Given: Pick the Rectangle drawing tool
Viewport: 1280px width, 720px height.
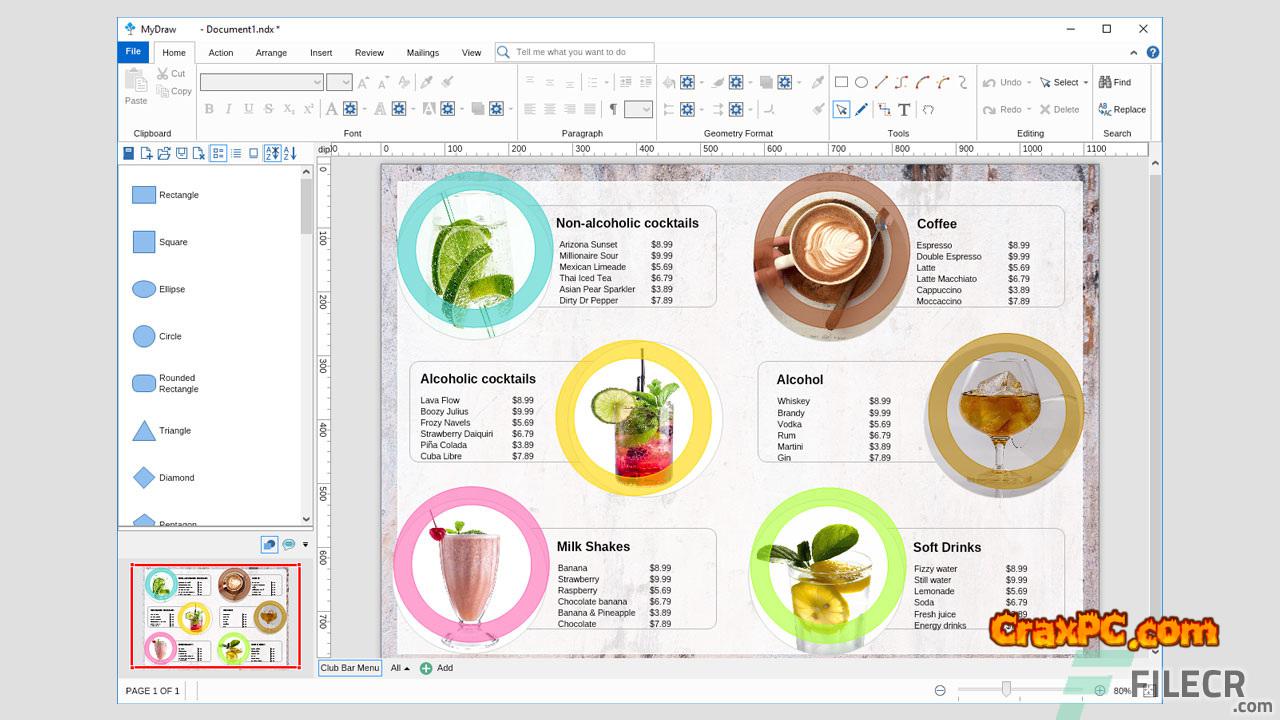Looking at the screenshot, I should 841,83.
